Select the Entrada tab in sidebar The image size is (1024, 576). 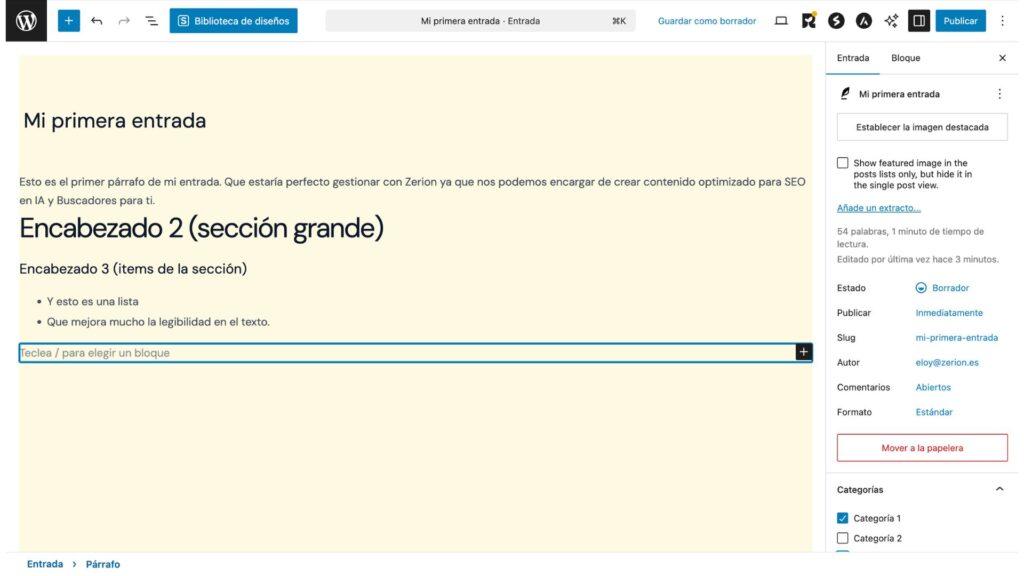tap(853, 58)
